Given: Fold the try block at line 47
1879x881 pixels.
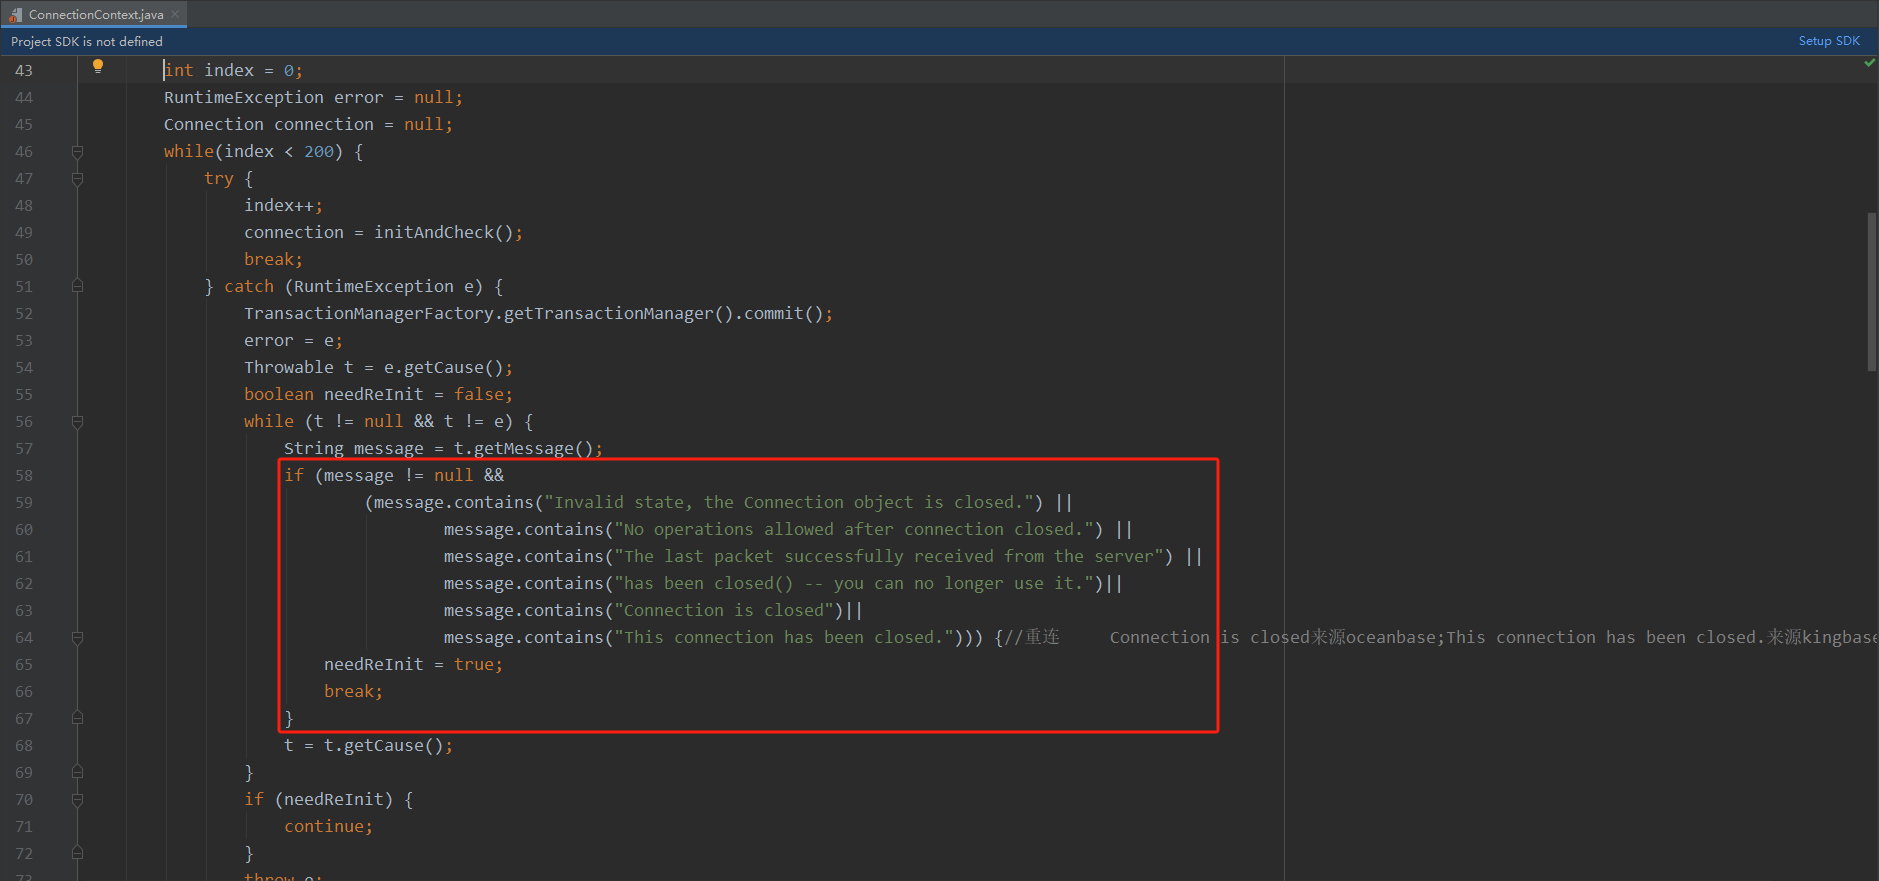Looking at the screenshot, I should 77,179.
